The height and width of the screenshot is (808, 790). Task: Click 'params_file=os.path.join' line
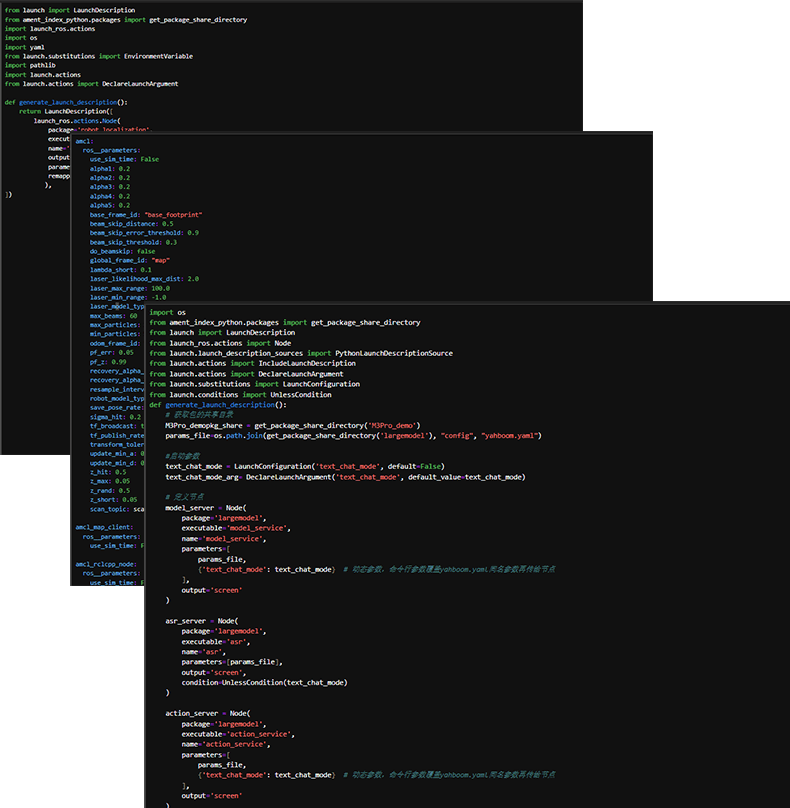[x=354, y=436]
